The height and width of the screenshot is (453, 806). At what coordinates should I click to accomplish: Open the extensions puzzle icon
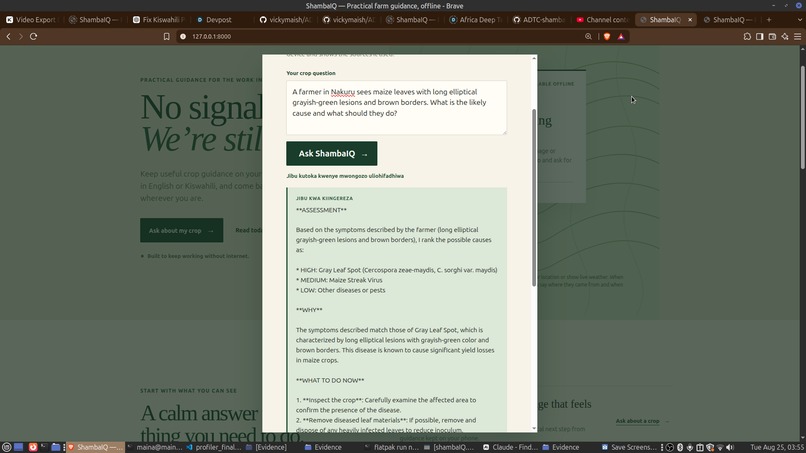click(747, 37)
